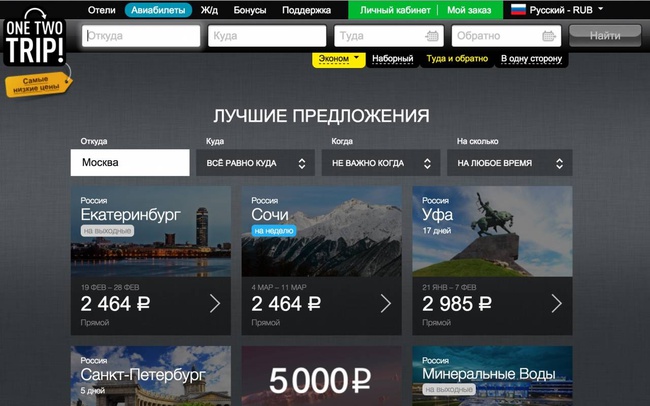Open the Бонусы menu item
The height and width of the screenshot is (406, 650).
coord(250,10)
